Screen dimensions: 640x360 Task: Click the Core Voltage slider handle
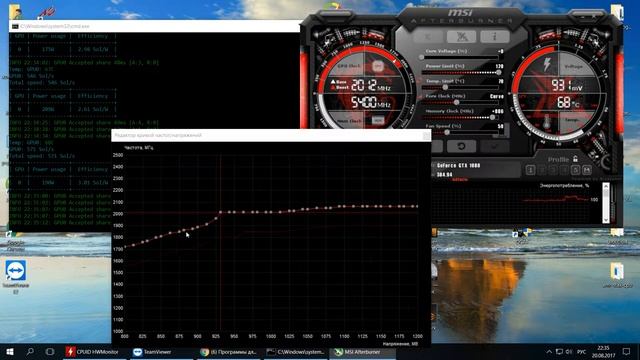pos(422,58)
